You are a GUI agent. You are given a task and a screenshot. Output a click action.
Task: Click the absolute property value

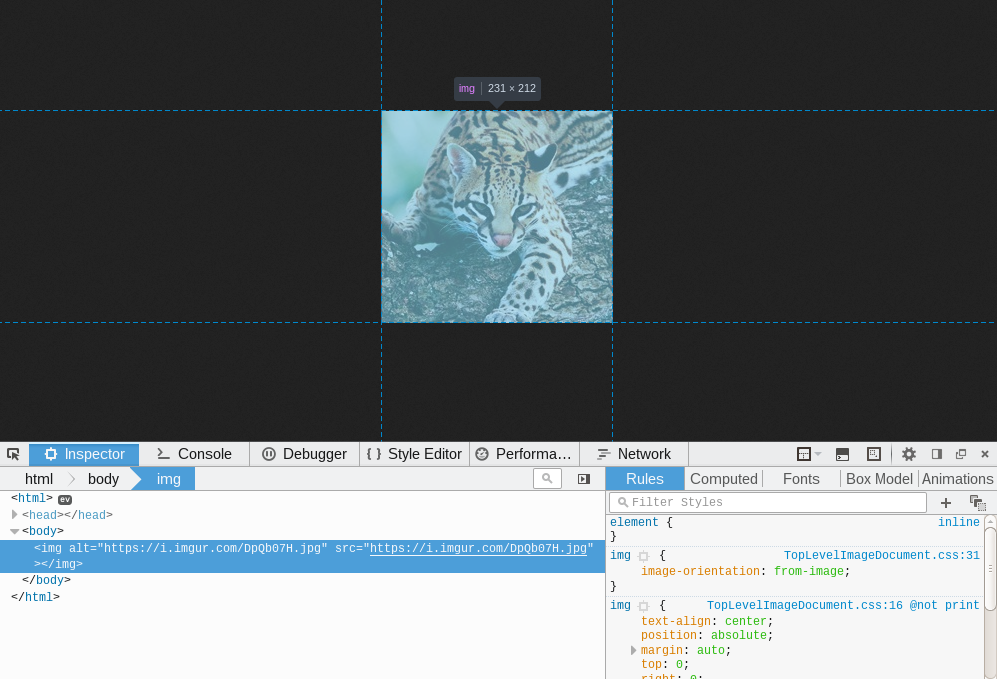[x=738, y=635]
